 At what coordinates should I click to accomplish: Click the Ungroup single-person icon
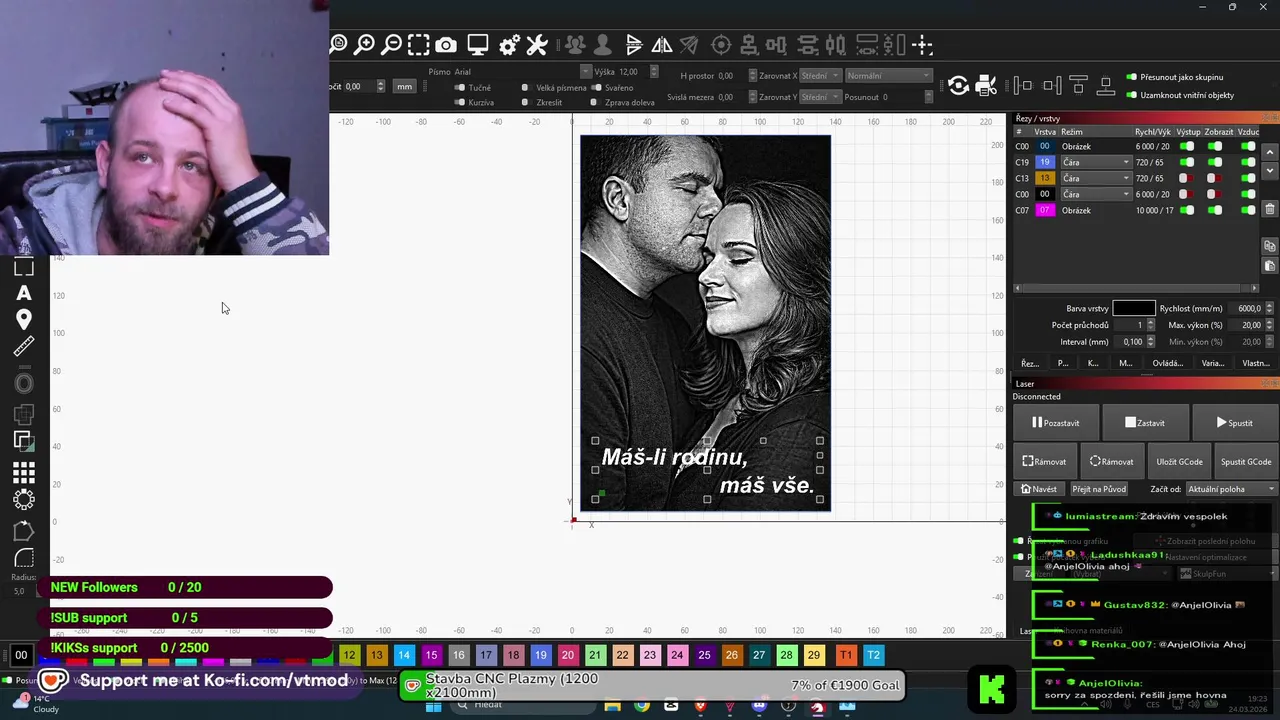coord(602,45)
